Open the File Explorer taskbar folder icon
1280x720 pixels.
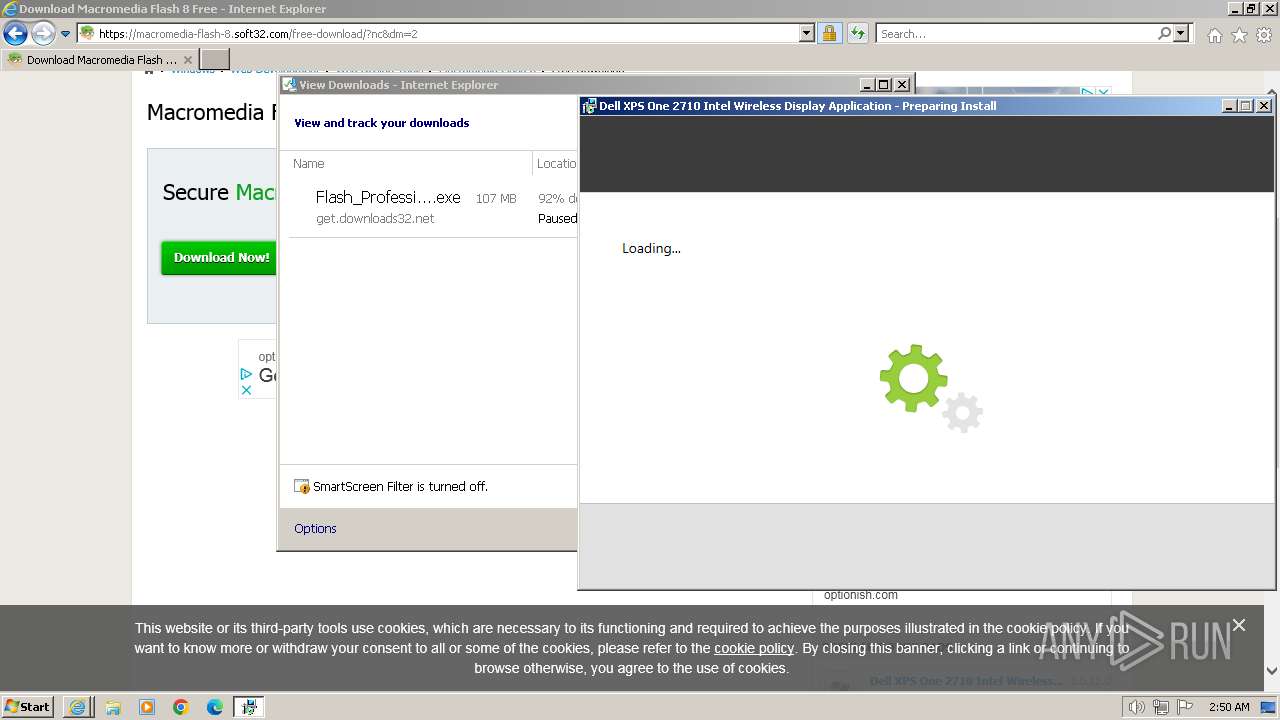click(x=113, y=707)
